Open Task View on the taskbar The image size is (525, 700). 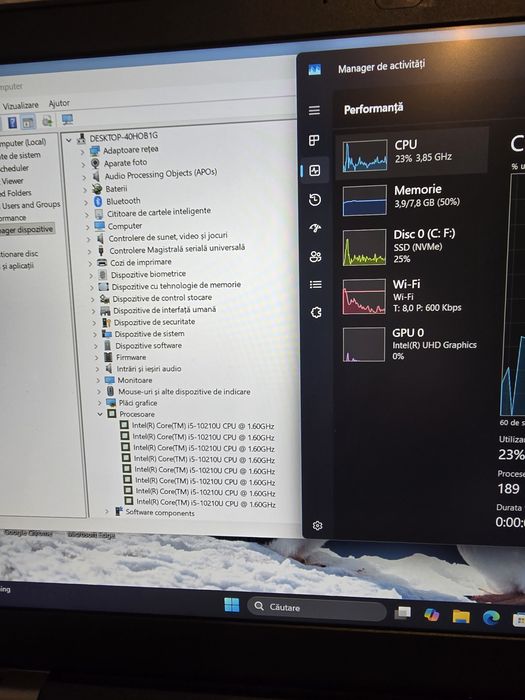[402, 612]
